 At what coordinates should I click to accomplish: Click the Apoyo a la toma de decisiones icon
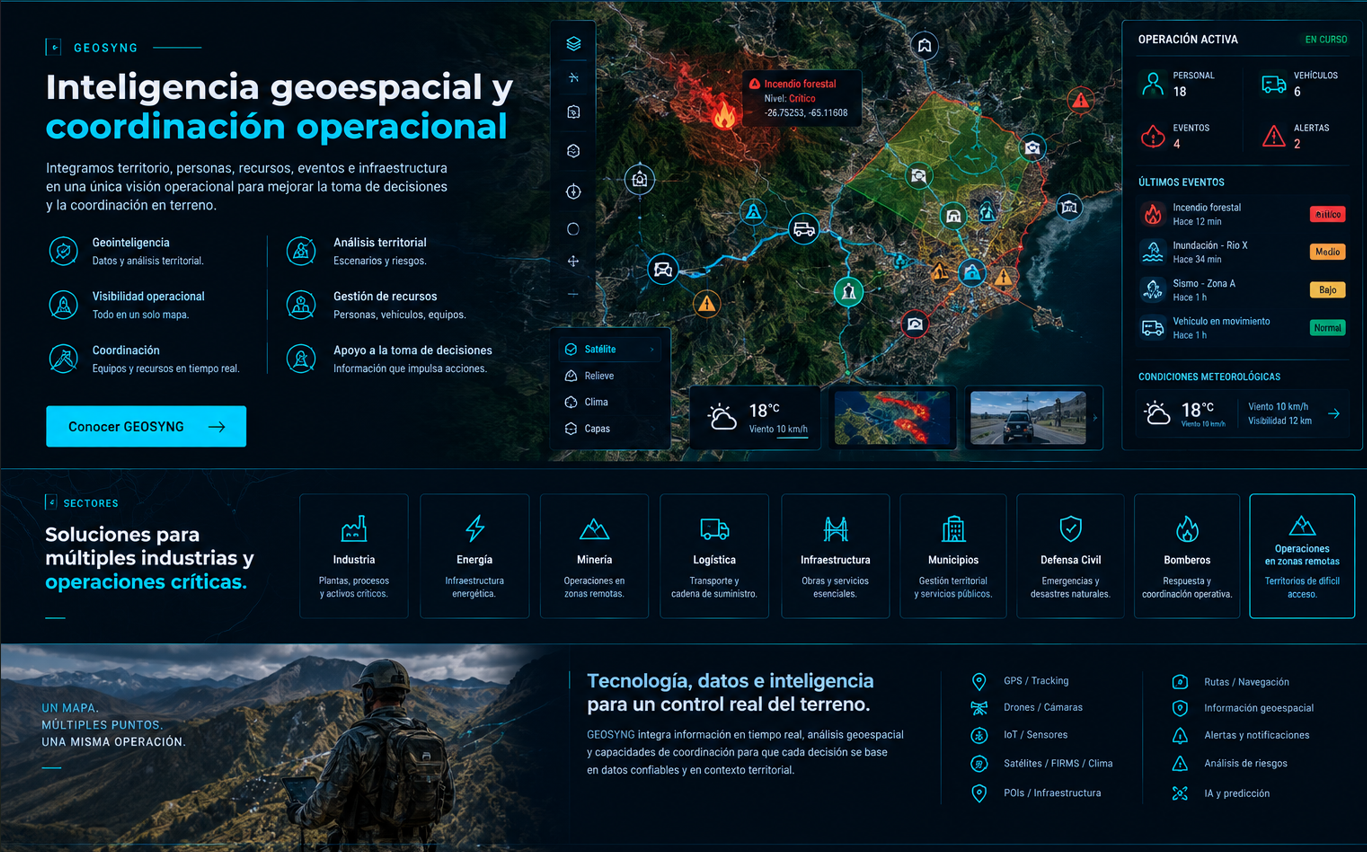coord(301,358)
